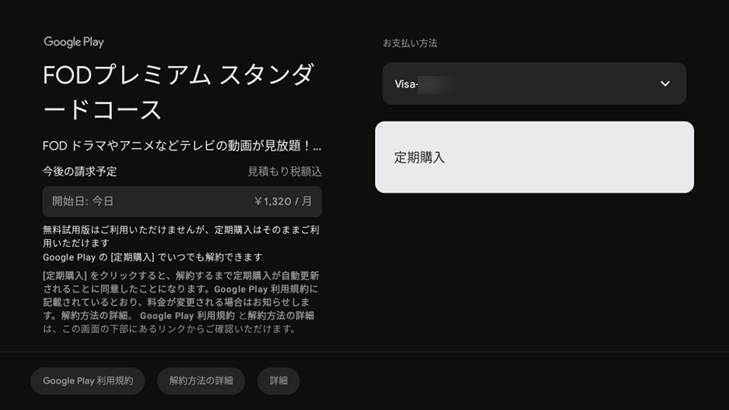Click the auto-renewal terms paragraph
Screen dimensions: 729x410
point(181,302)
